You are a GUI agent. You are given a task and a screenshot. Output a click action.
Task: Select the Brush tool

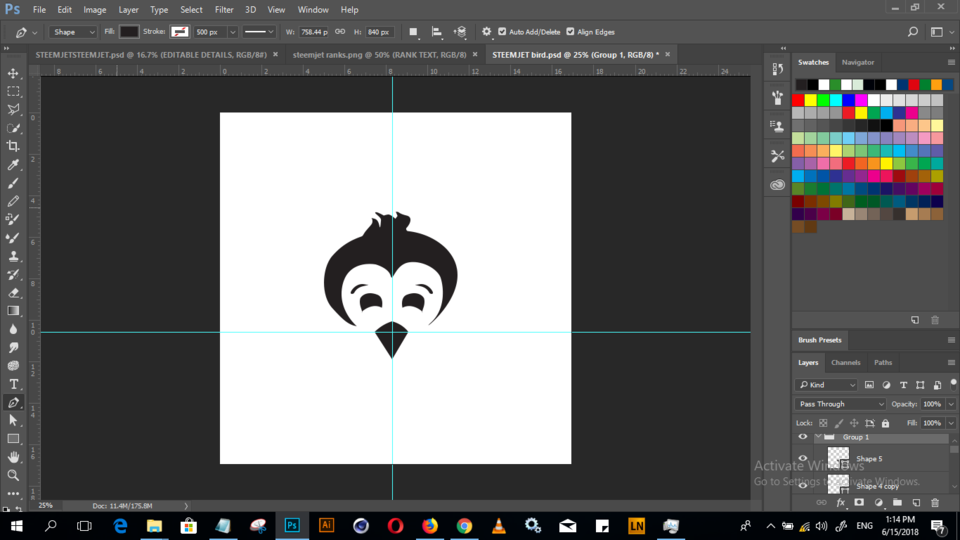pos(13,183)
